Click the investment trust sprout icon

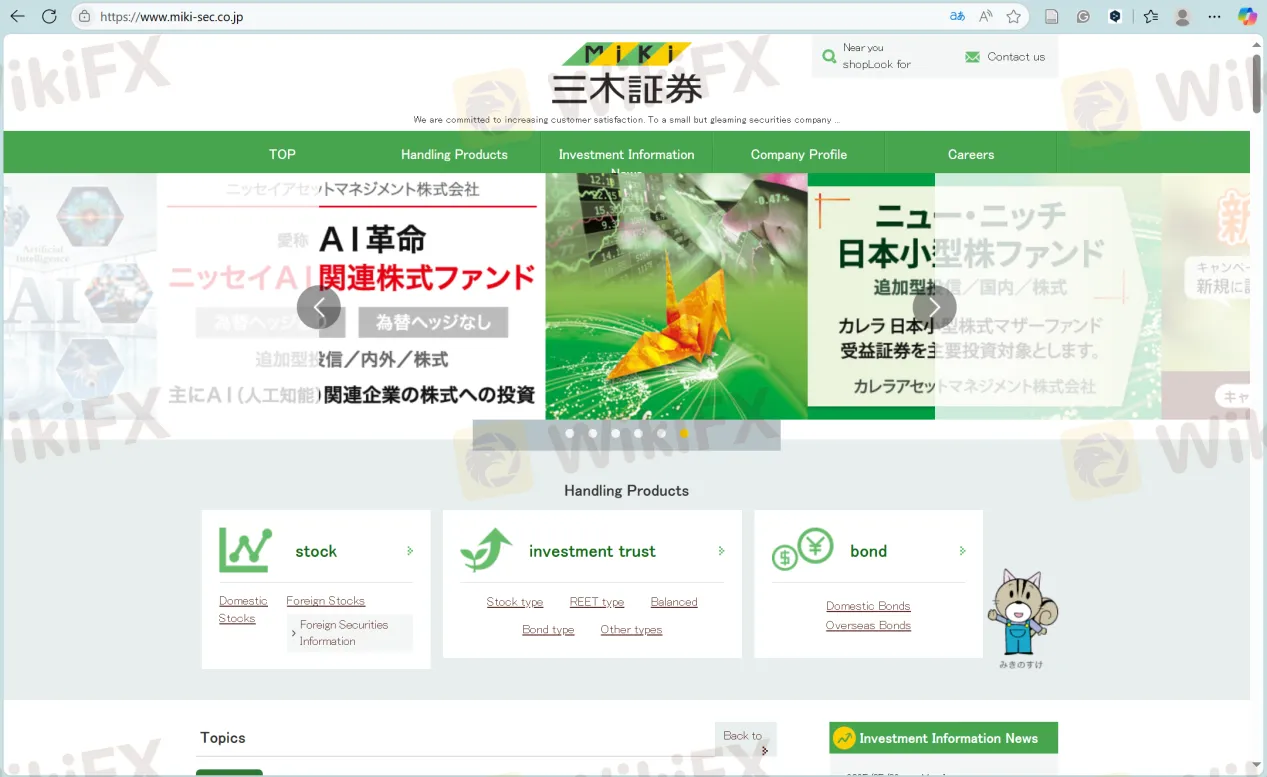pyautogui.click(x=486, y=550)
